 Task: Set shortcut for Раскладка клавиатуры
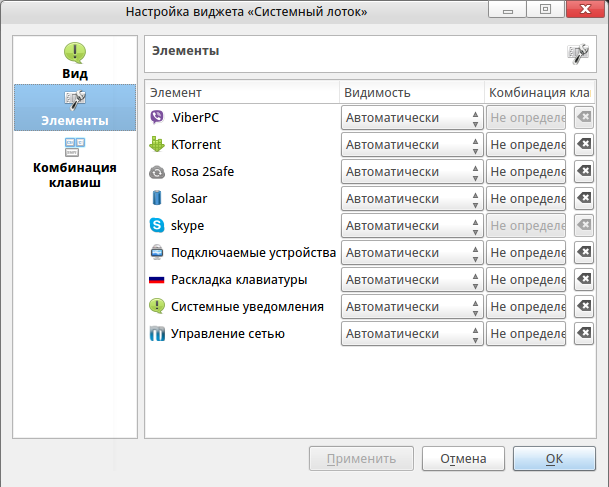pos(527,280)
